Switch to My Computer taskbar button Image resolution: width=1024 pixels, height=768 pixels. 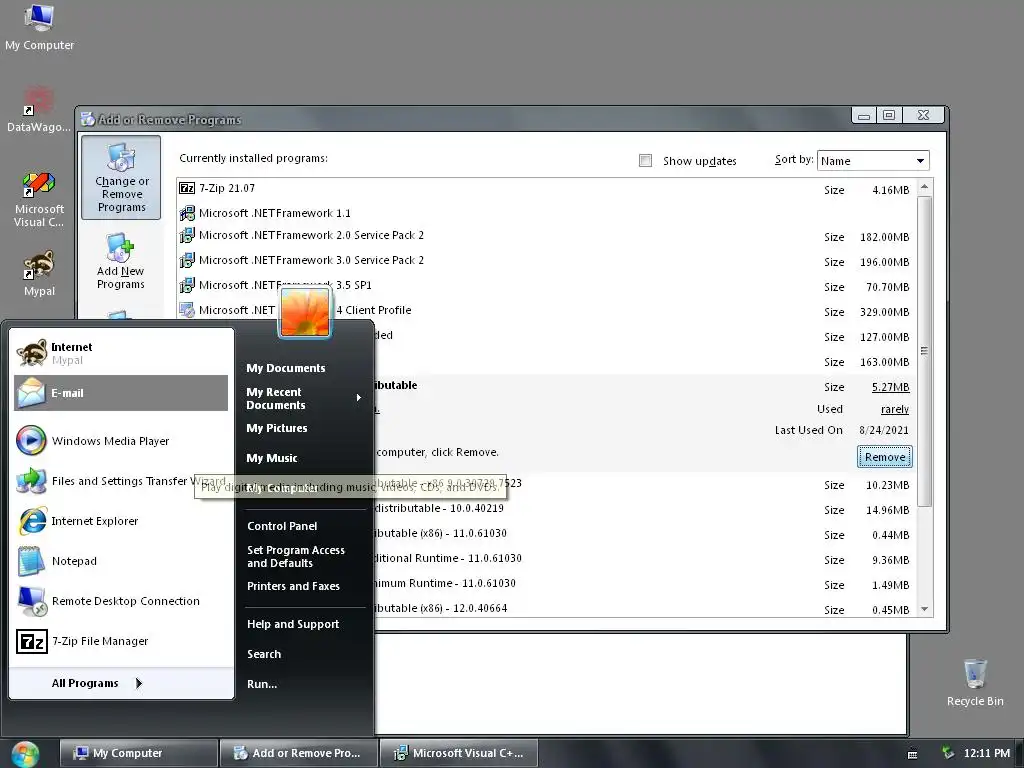[138, 753]
